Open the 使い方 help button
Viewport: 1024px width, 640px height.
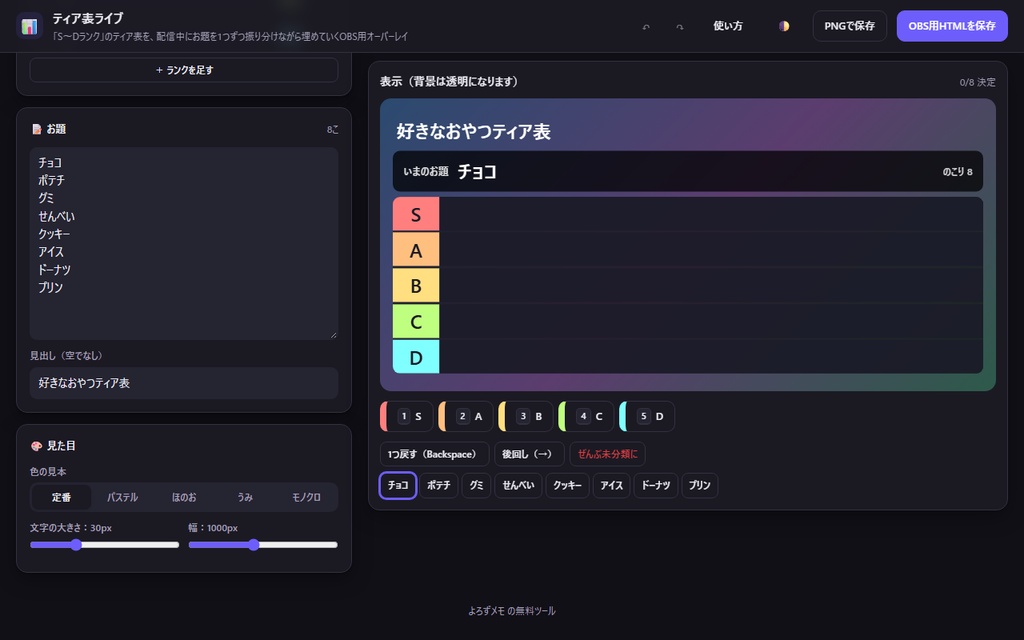pos(728,26)
